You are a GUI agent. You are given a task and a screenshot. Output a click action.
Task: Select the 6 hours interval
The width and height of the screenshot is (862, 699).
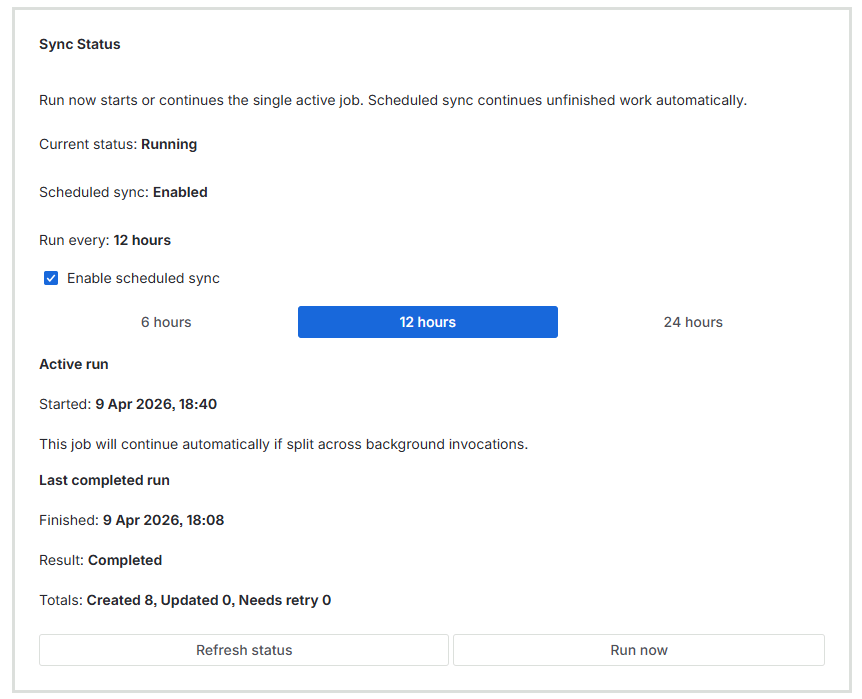165,322
